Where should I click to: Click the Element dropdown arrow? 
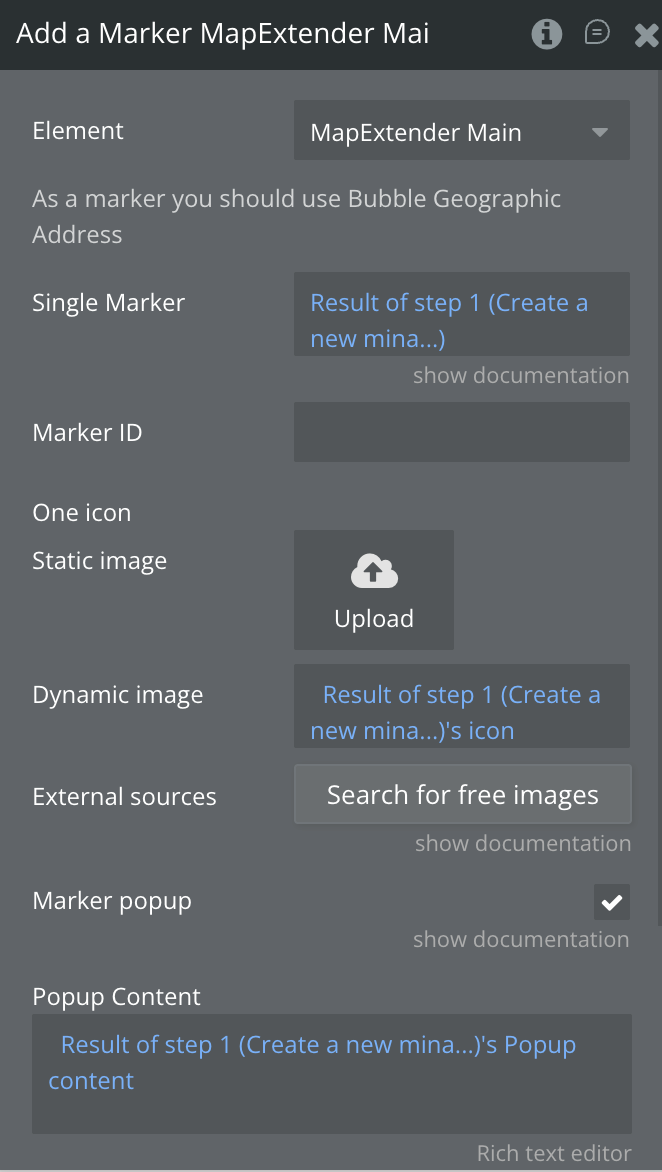point(600,132)
